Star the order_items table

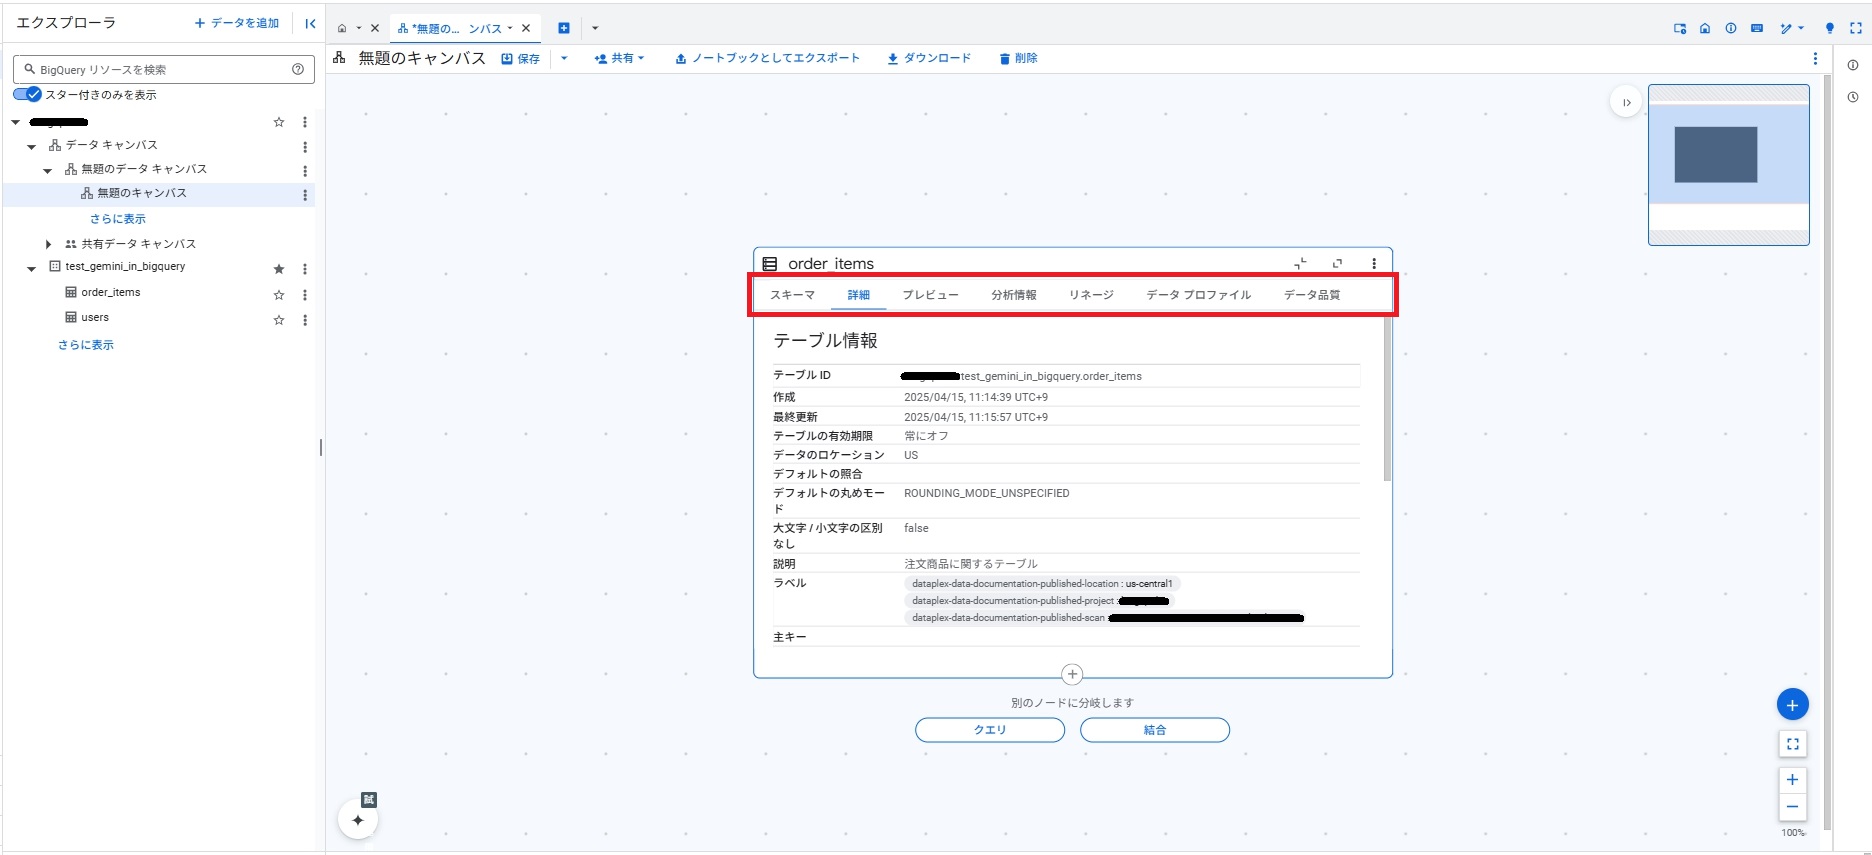point(279,294)
